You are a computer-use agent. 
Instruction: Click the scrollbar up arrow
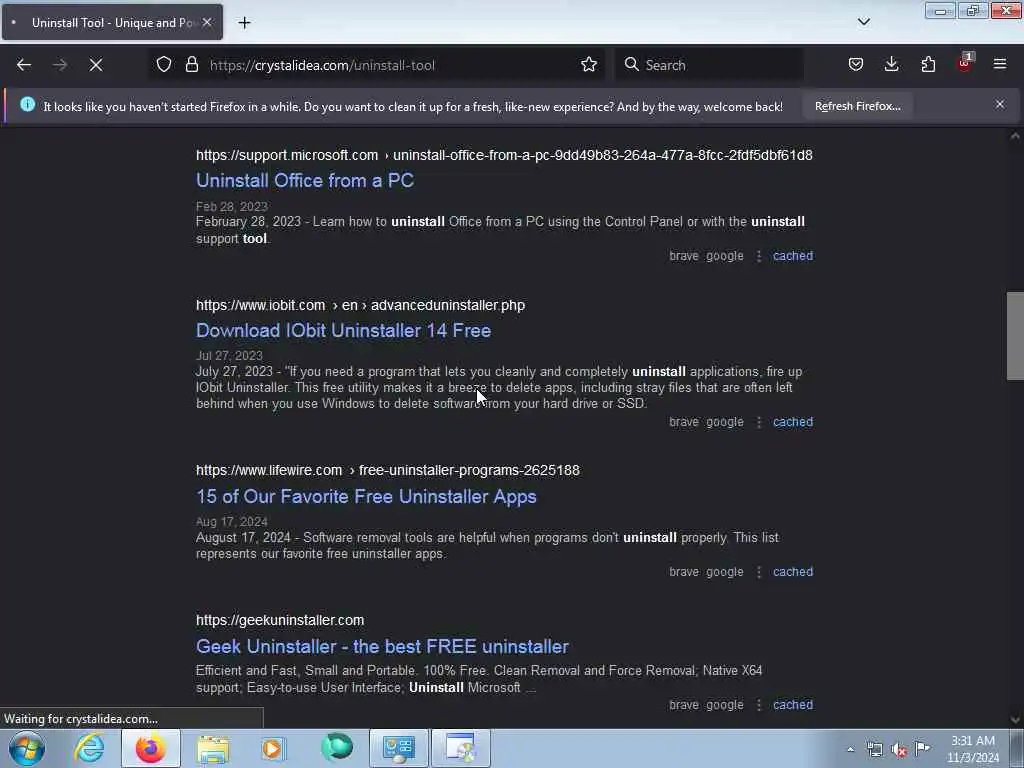(1015, 136)
